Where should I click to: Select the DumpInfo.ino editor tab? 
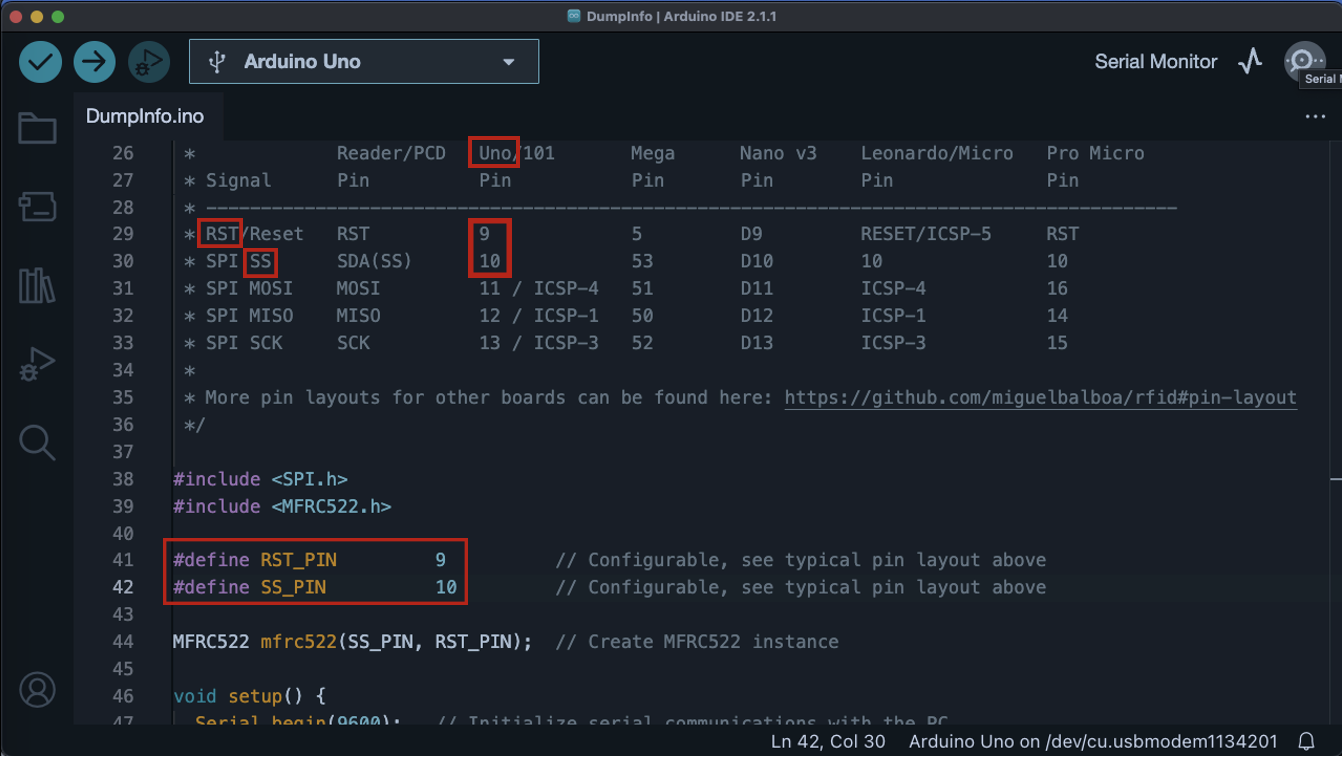(x=145, y=116)
